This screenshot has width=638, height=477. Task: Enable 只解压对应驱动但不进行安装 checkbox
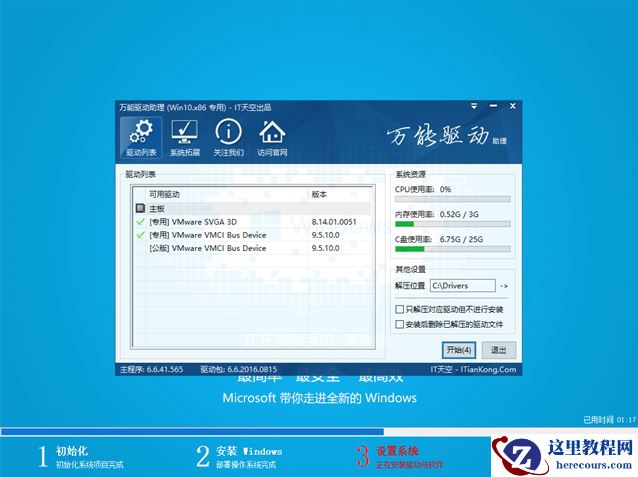tap(399, 309)
